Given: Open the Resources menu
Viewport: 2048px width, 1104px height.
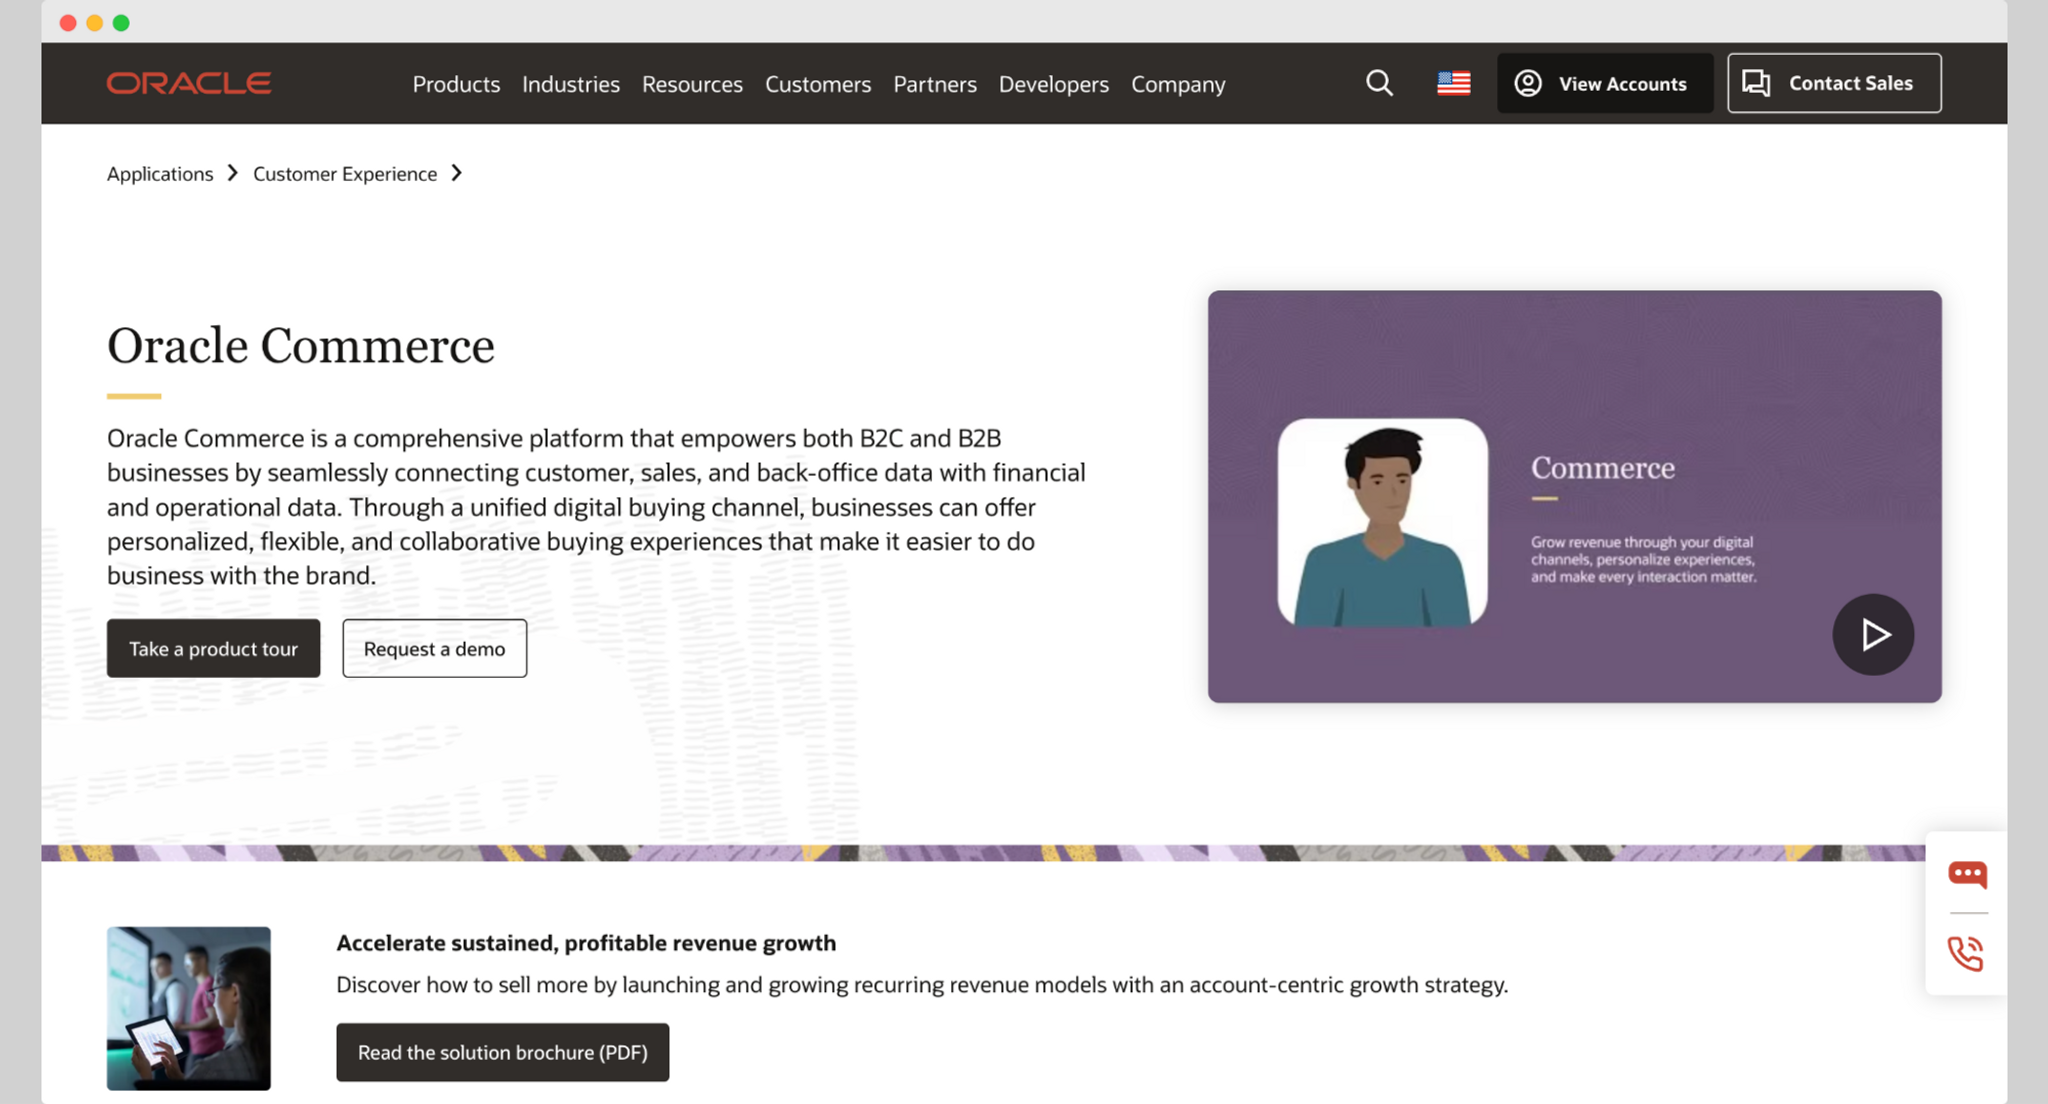Looking at the screenshot, I should tap(692, 84).
